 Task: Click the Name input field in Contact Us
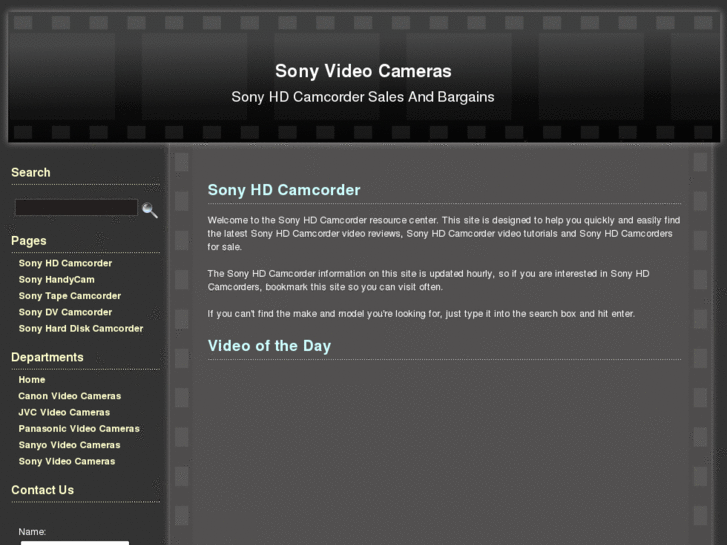click(75, 543)
